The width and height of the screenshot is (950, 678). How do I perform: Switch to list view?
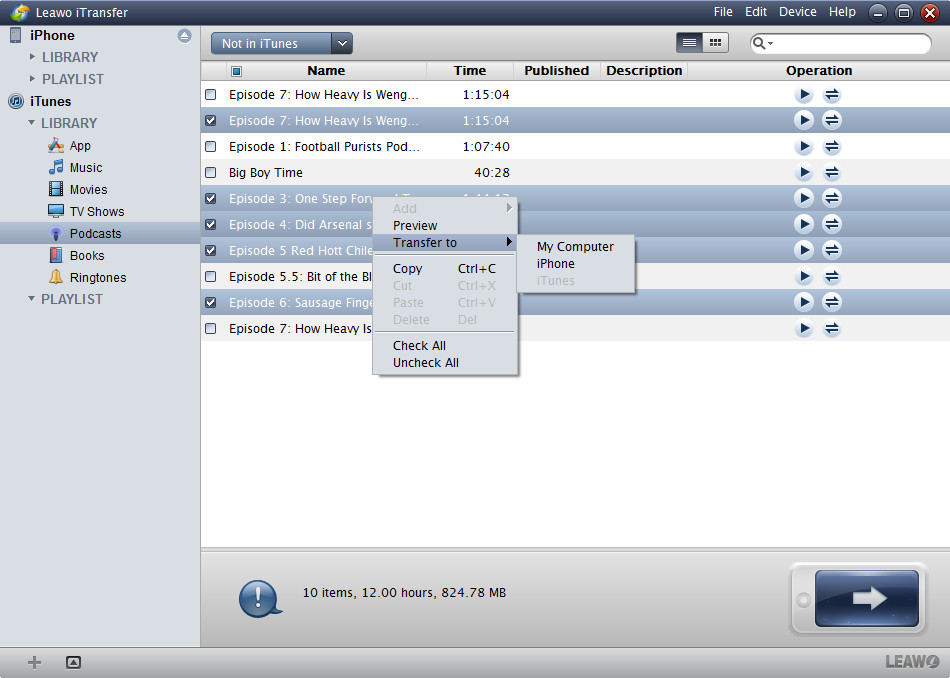pyautogui.click(x=689, y=42)
